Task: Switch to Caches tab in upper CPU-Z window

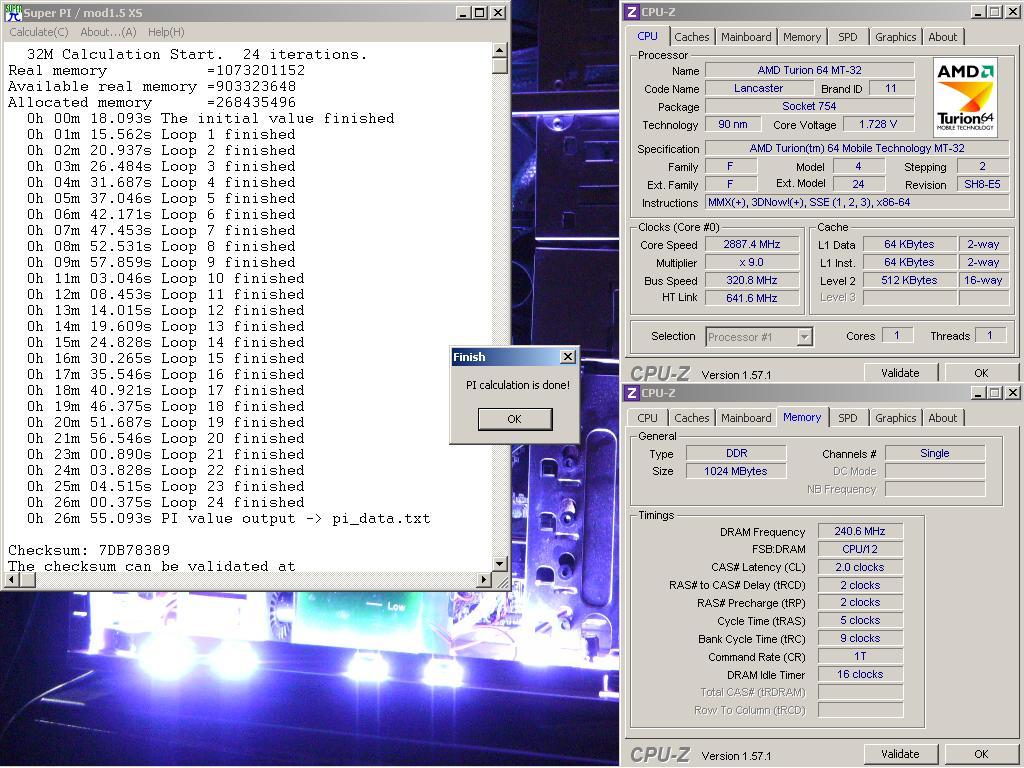Action: [x=692, y=37]
